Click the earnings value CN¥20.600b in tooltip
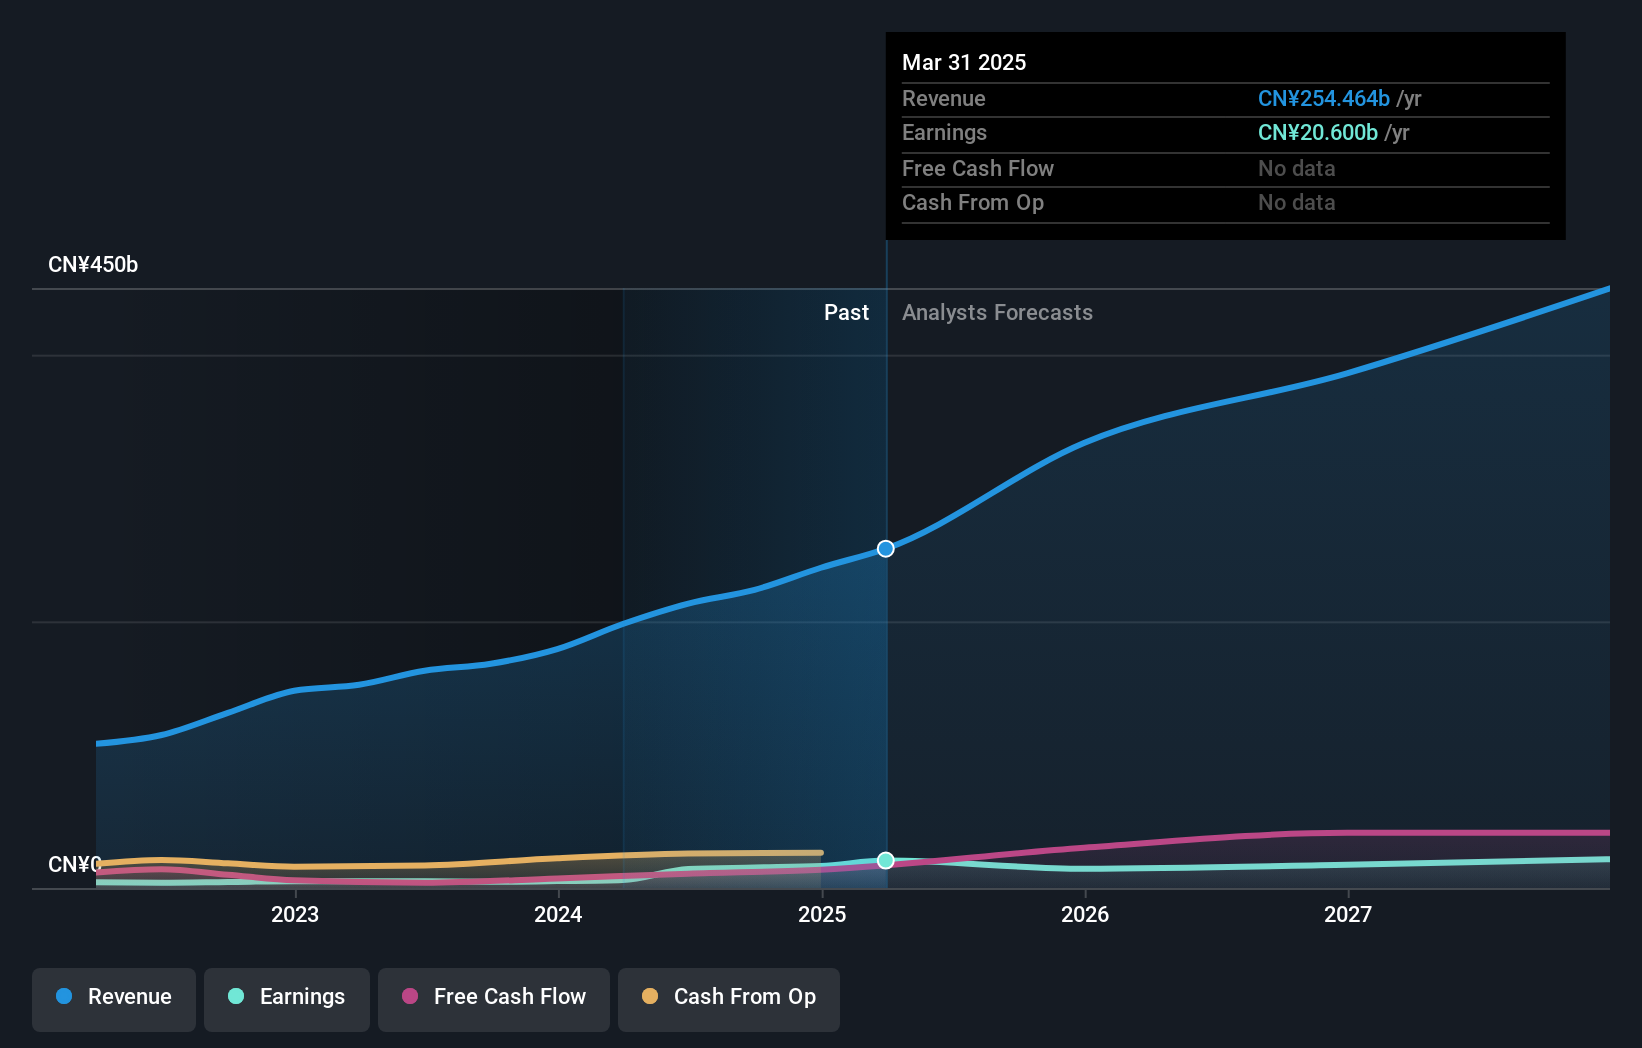1642x1048 pixels. tap(1318, 132)
